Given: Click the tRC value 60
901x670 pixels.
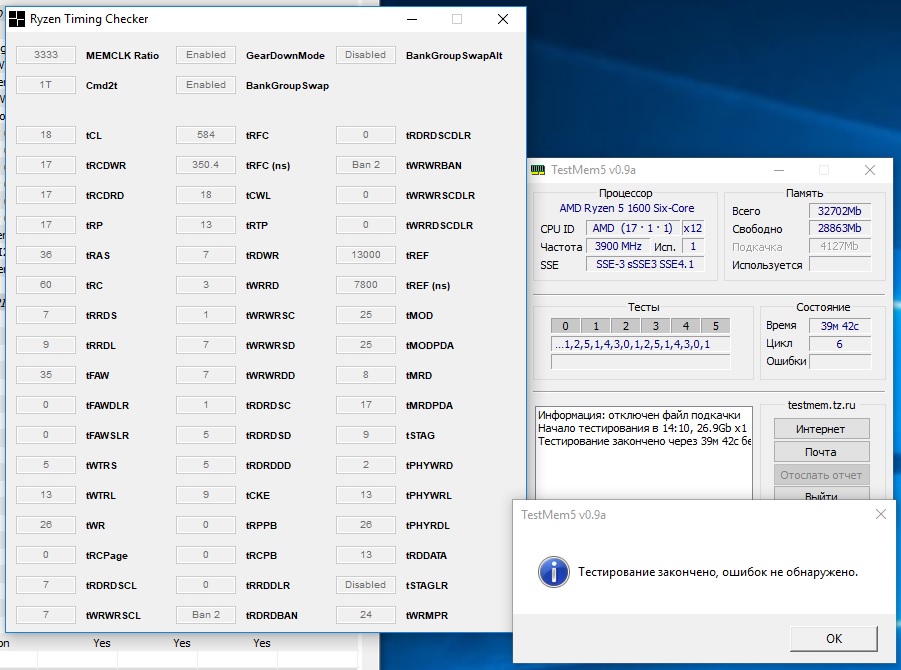Looking at the screenshot, I should 46,284.
